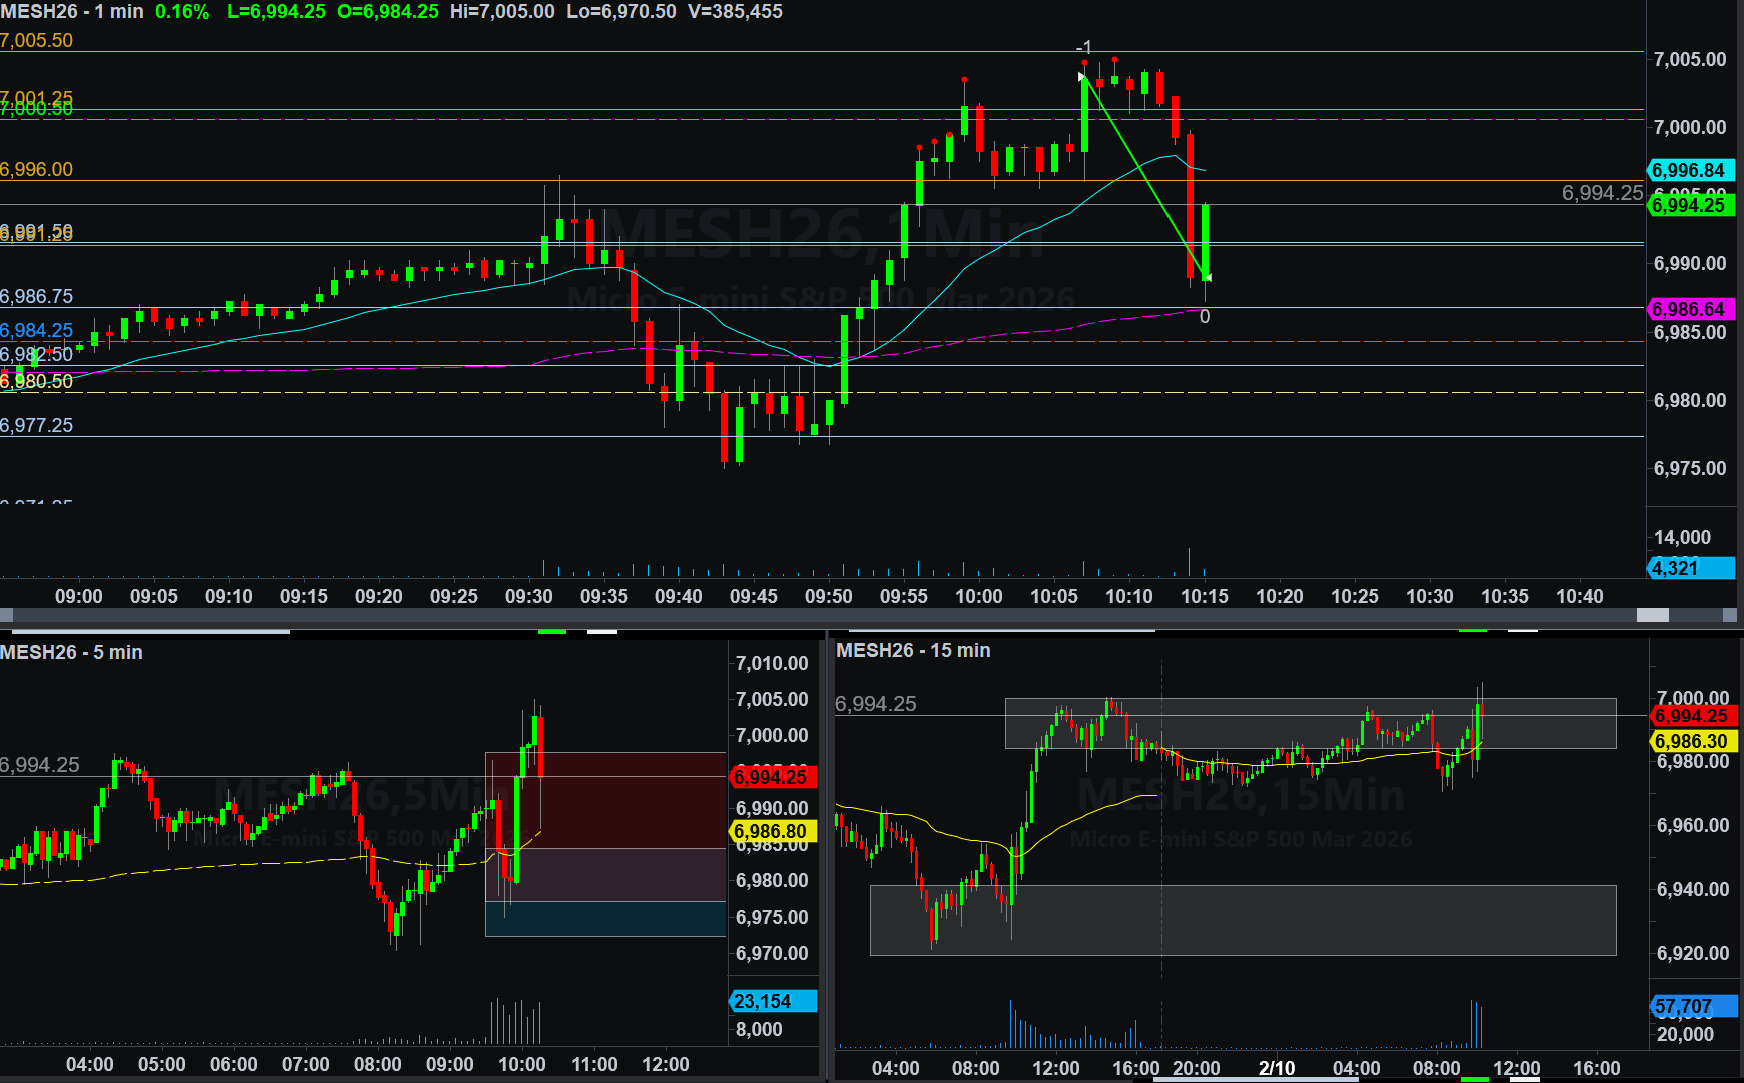Click the blue 23,154 volume tag on 5 min chart
The image size is (1744, 1083).
(772, 1001)
